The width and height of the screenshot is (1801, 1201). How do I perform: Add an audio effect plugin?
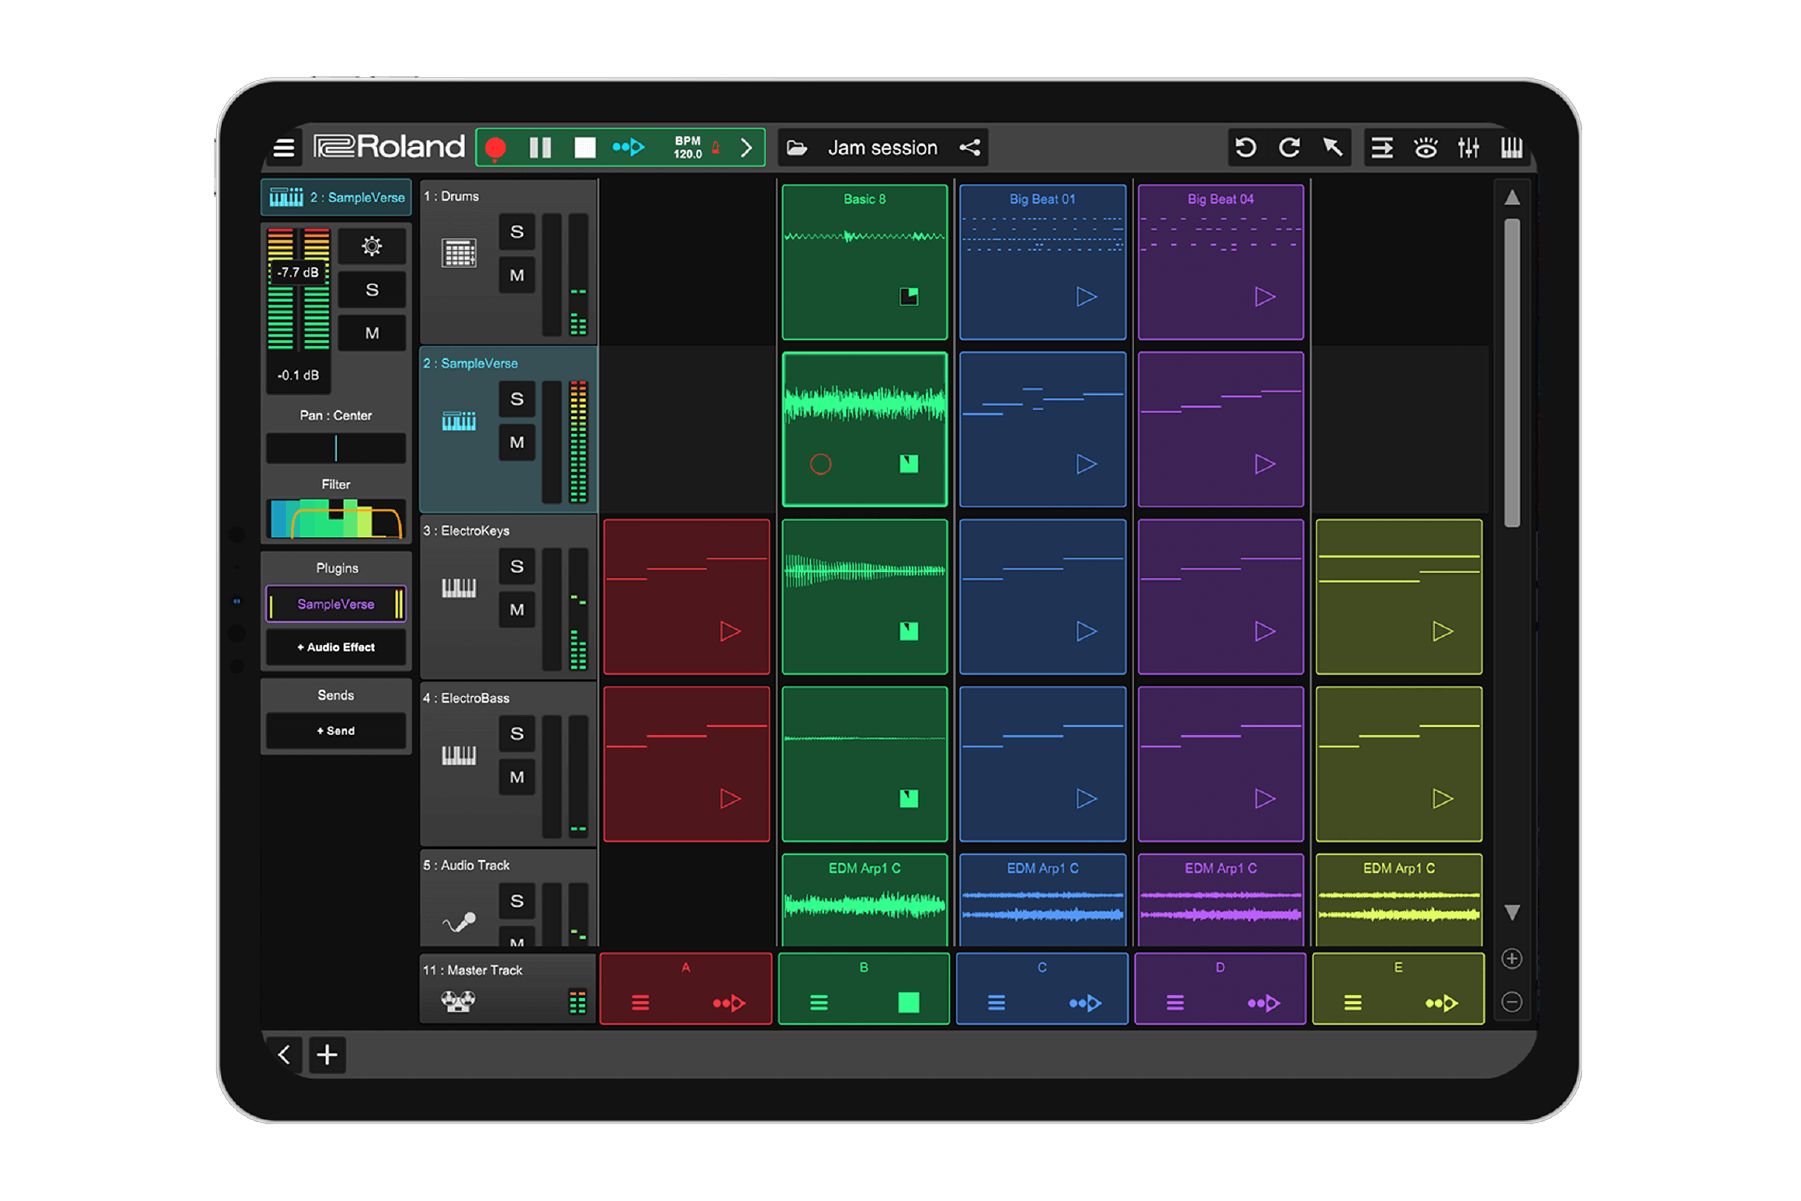pyautogui.click(x=335, y=647)
